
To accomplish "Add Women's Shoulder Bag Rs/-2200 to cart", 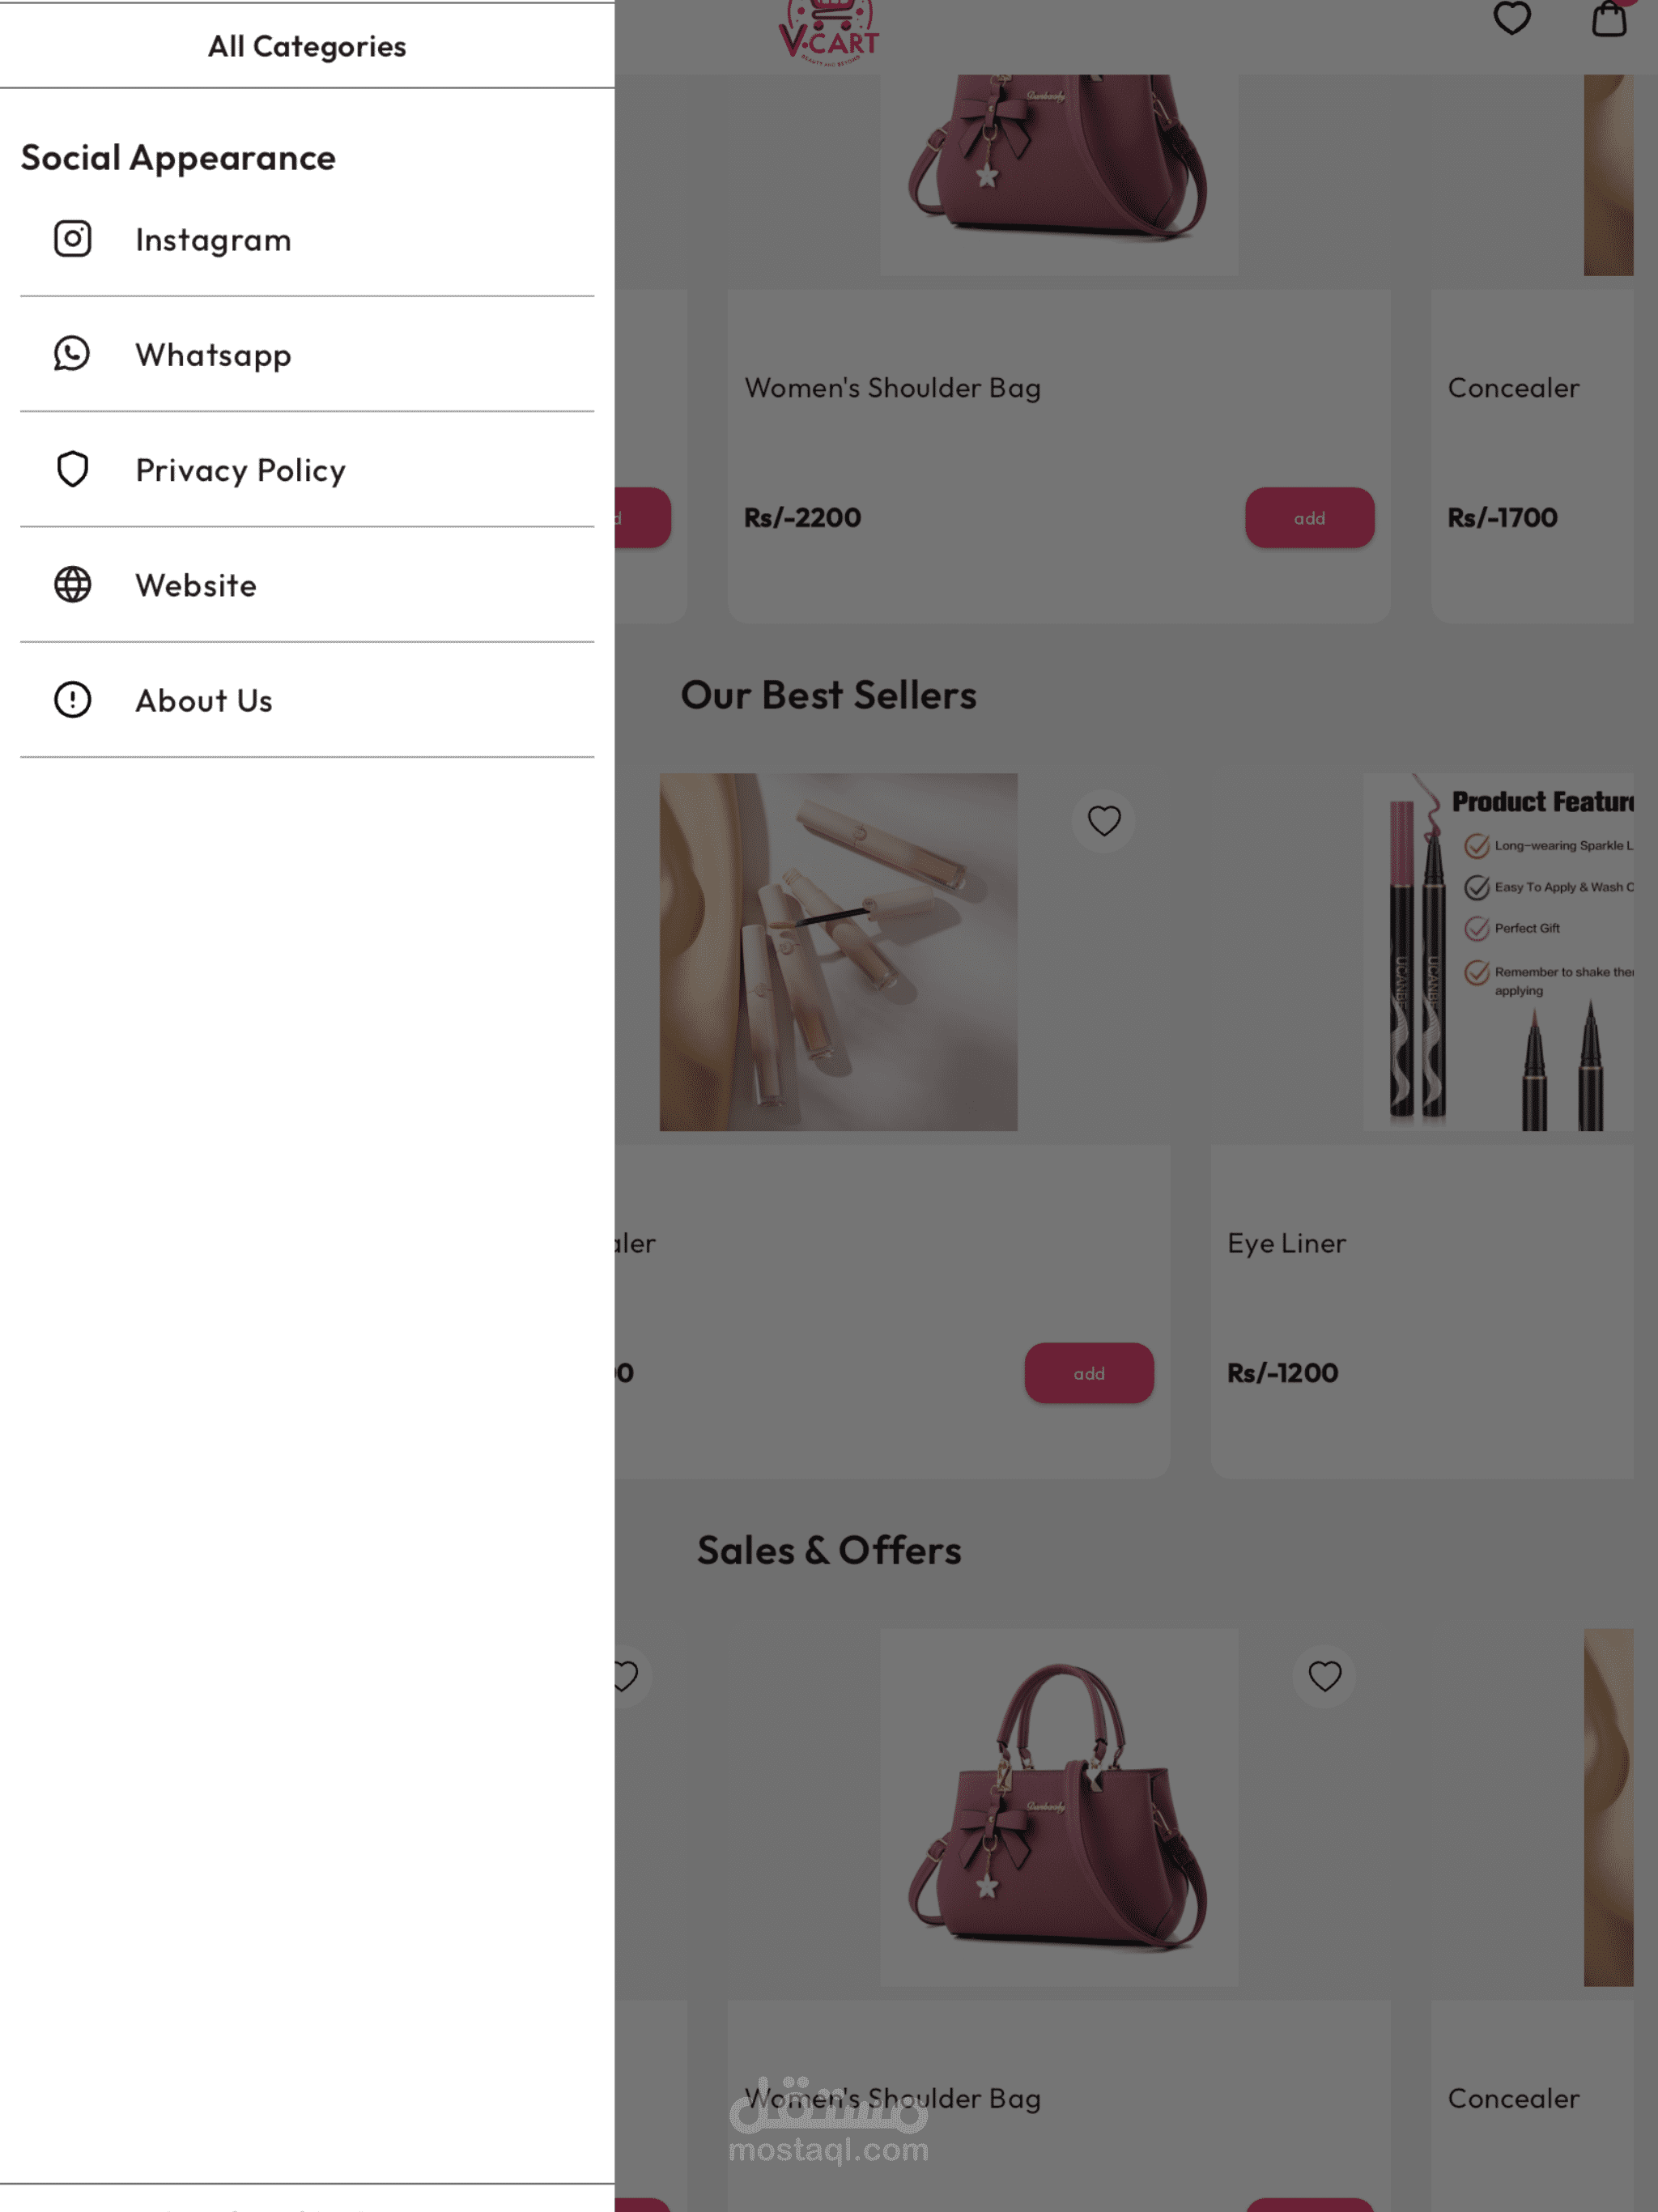I will click(x=1309, y=517).
